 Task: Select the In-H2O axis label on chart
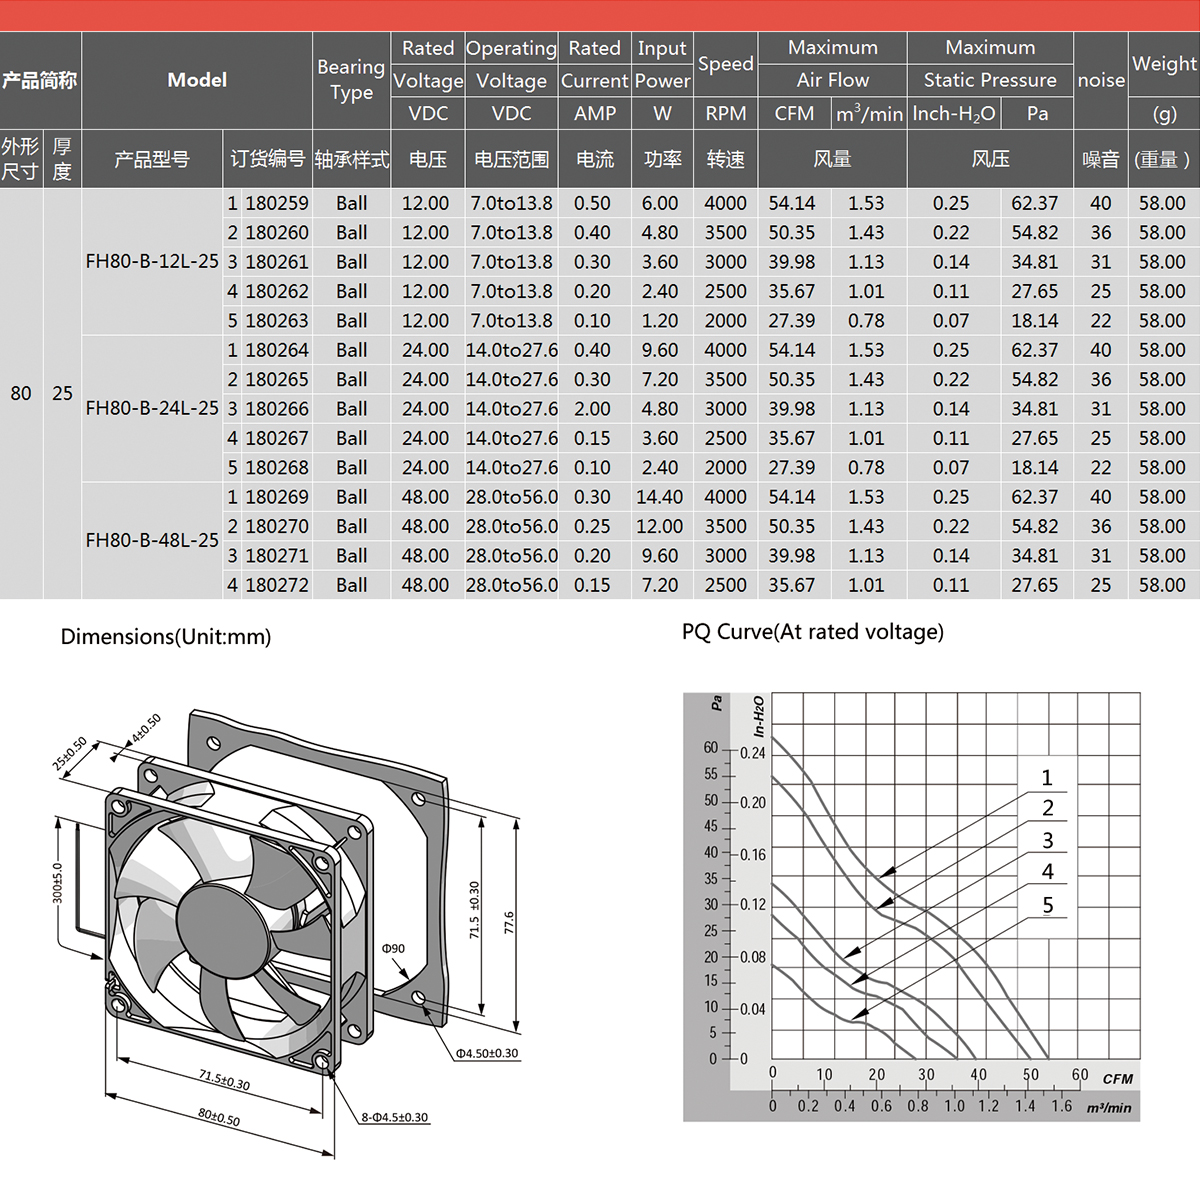pyautogui.click(x=759, y=716)
